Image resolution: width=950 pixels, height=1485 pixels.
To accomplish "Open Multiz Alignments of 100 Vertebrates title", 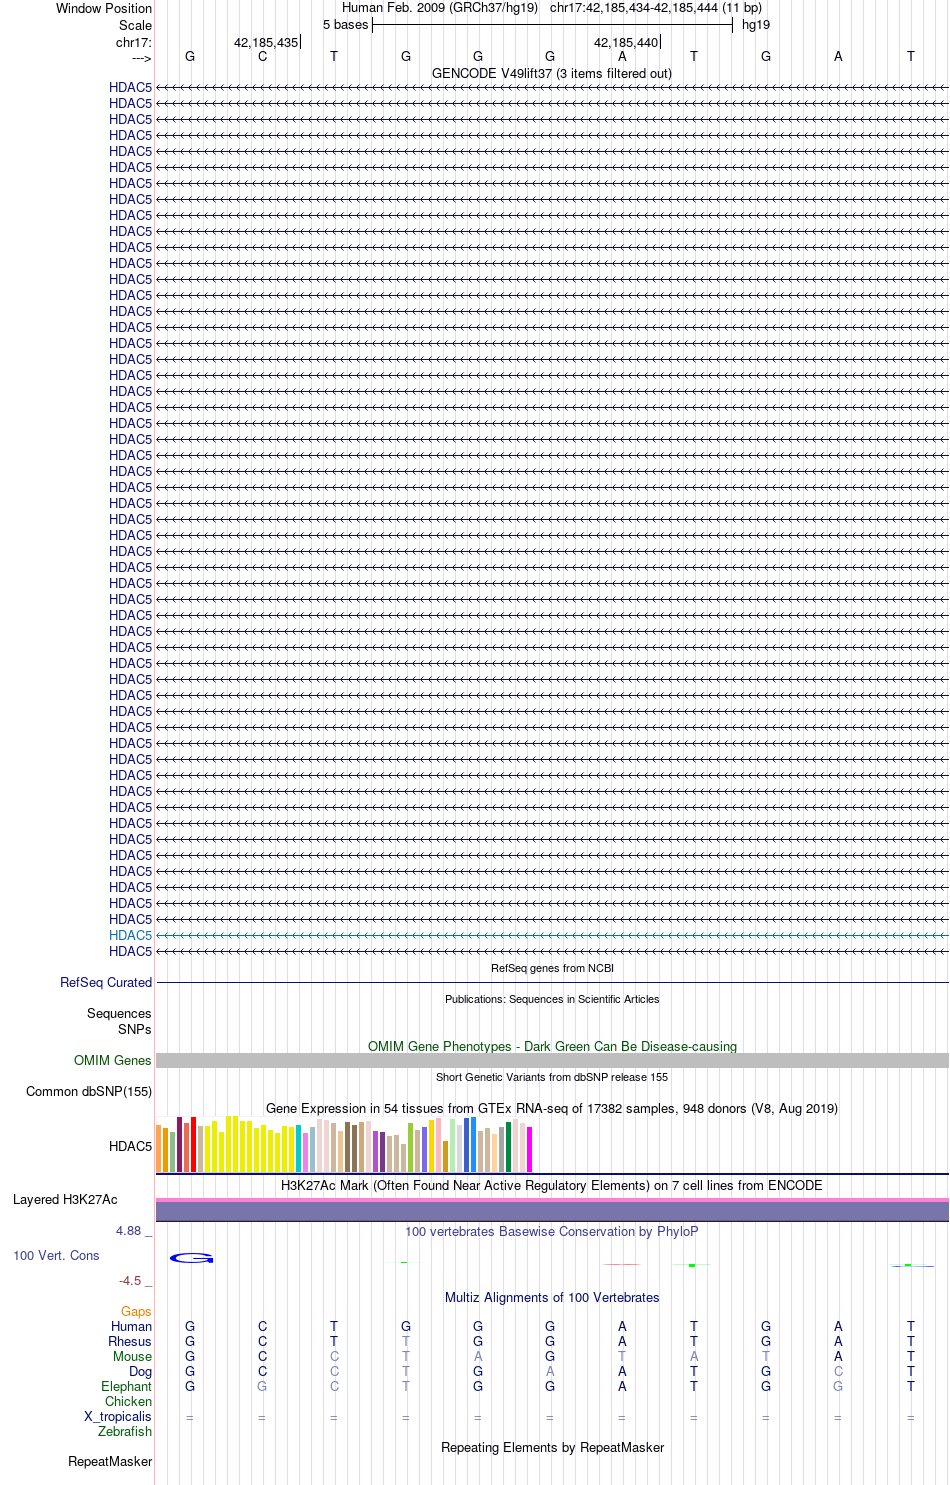I will 552,1297.
